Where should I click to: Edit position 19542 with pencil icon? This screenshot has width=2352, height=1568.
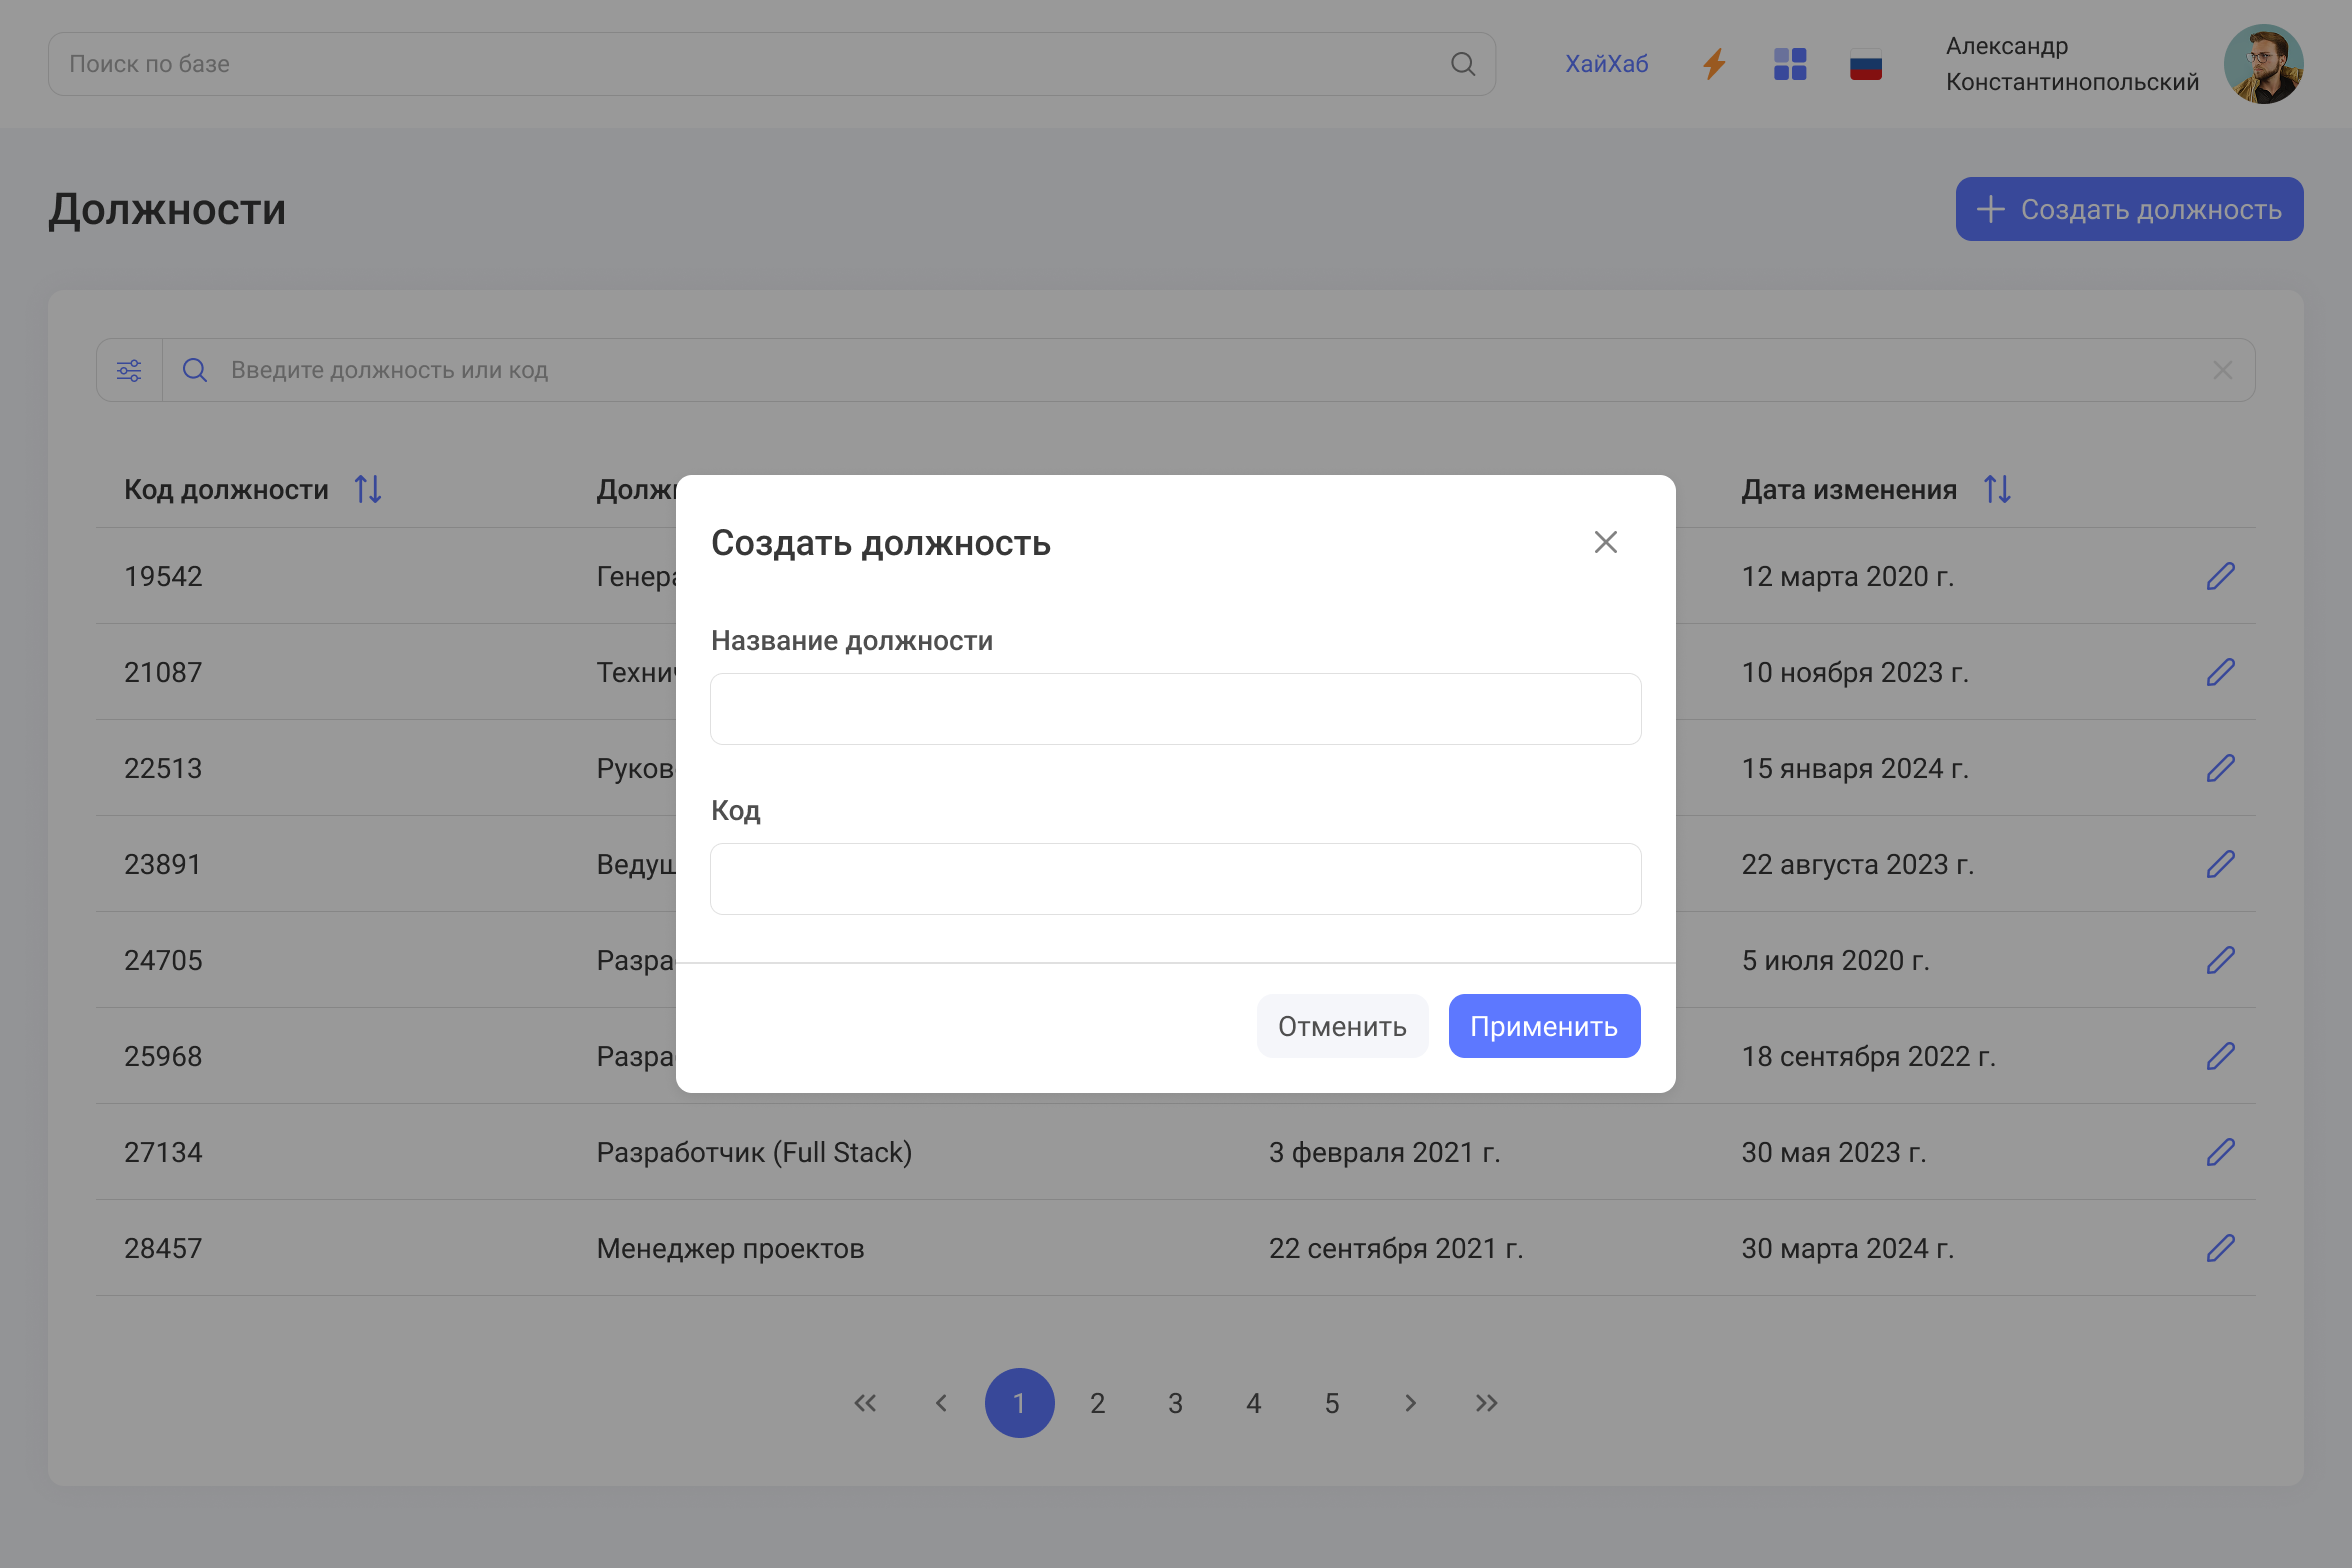point(2220,576)
